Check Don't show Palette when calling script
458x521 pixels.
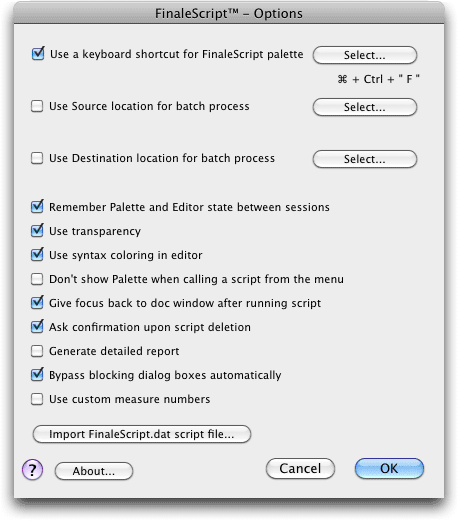click(37, 279)
